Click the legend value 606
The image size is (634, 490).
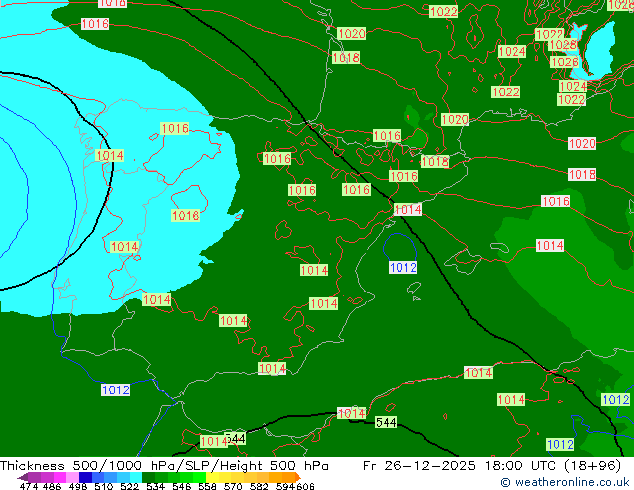(305, 486)
